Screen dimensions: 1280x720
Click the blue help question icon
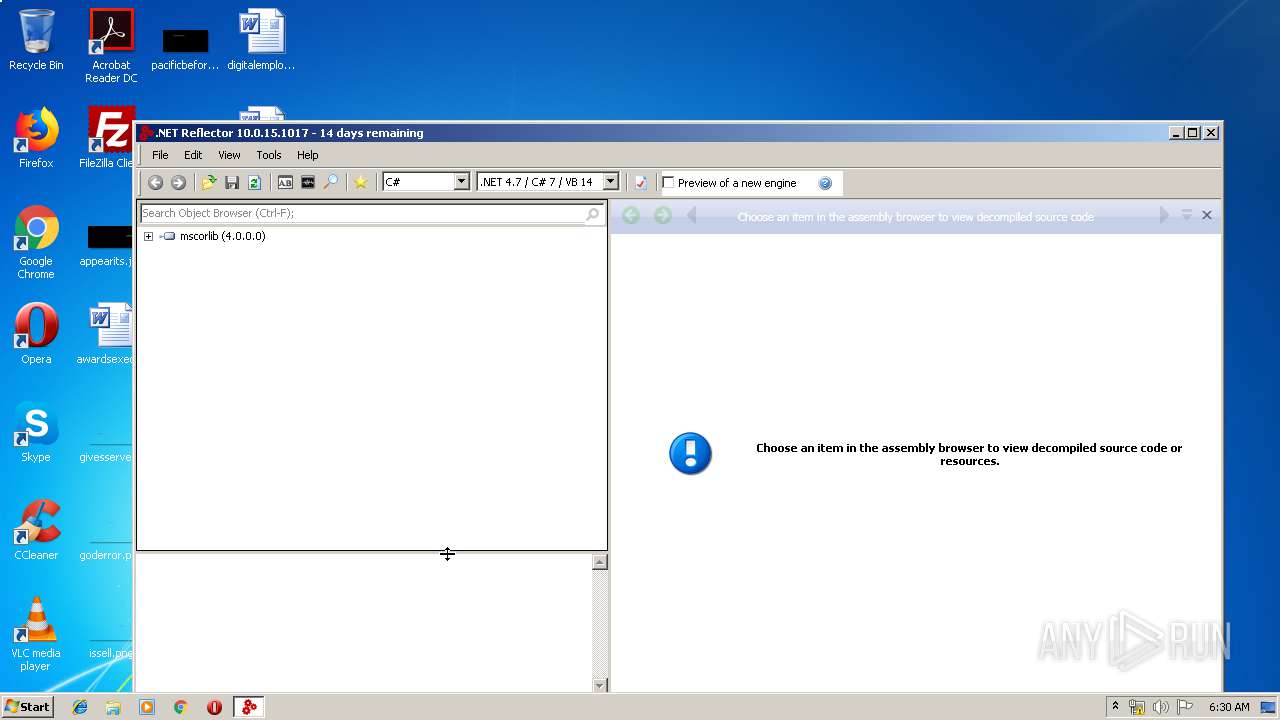[x=825, y=183]
